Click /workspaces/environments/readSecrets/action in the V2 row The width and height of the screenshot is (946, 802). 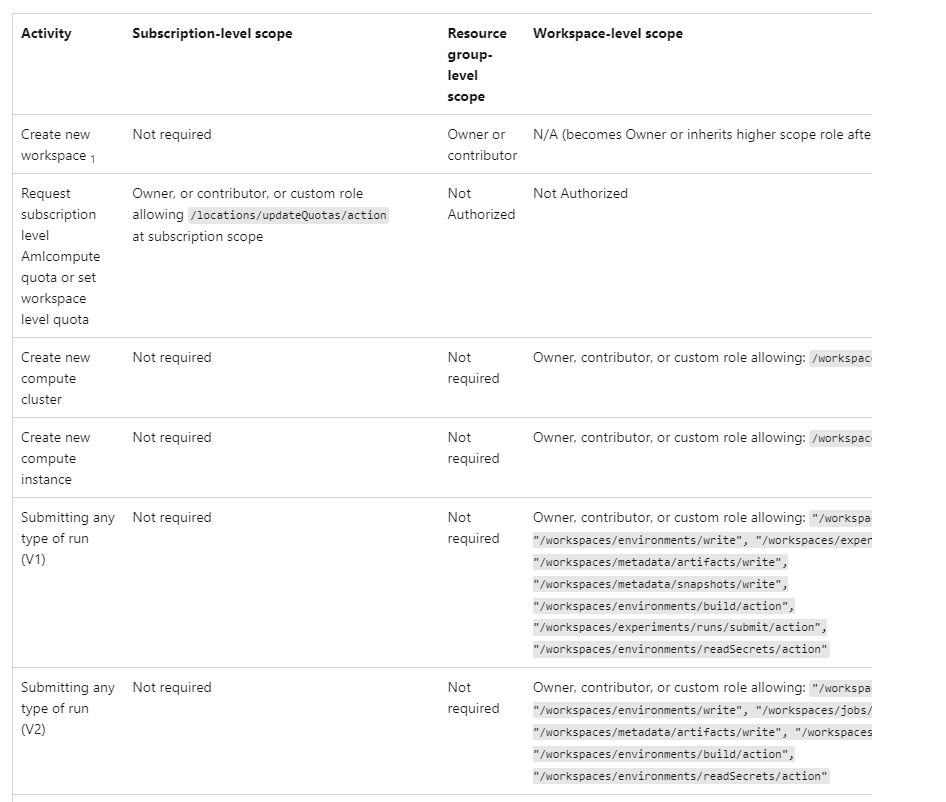[x=681, y=776]
